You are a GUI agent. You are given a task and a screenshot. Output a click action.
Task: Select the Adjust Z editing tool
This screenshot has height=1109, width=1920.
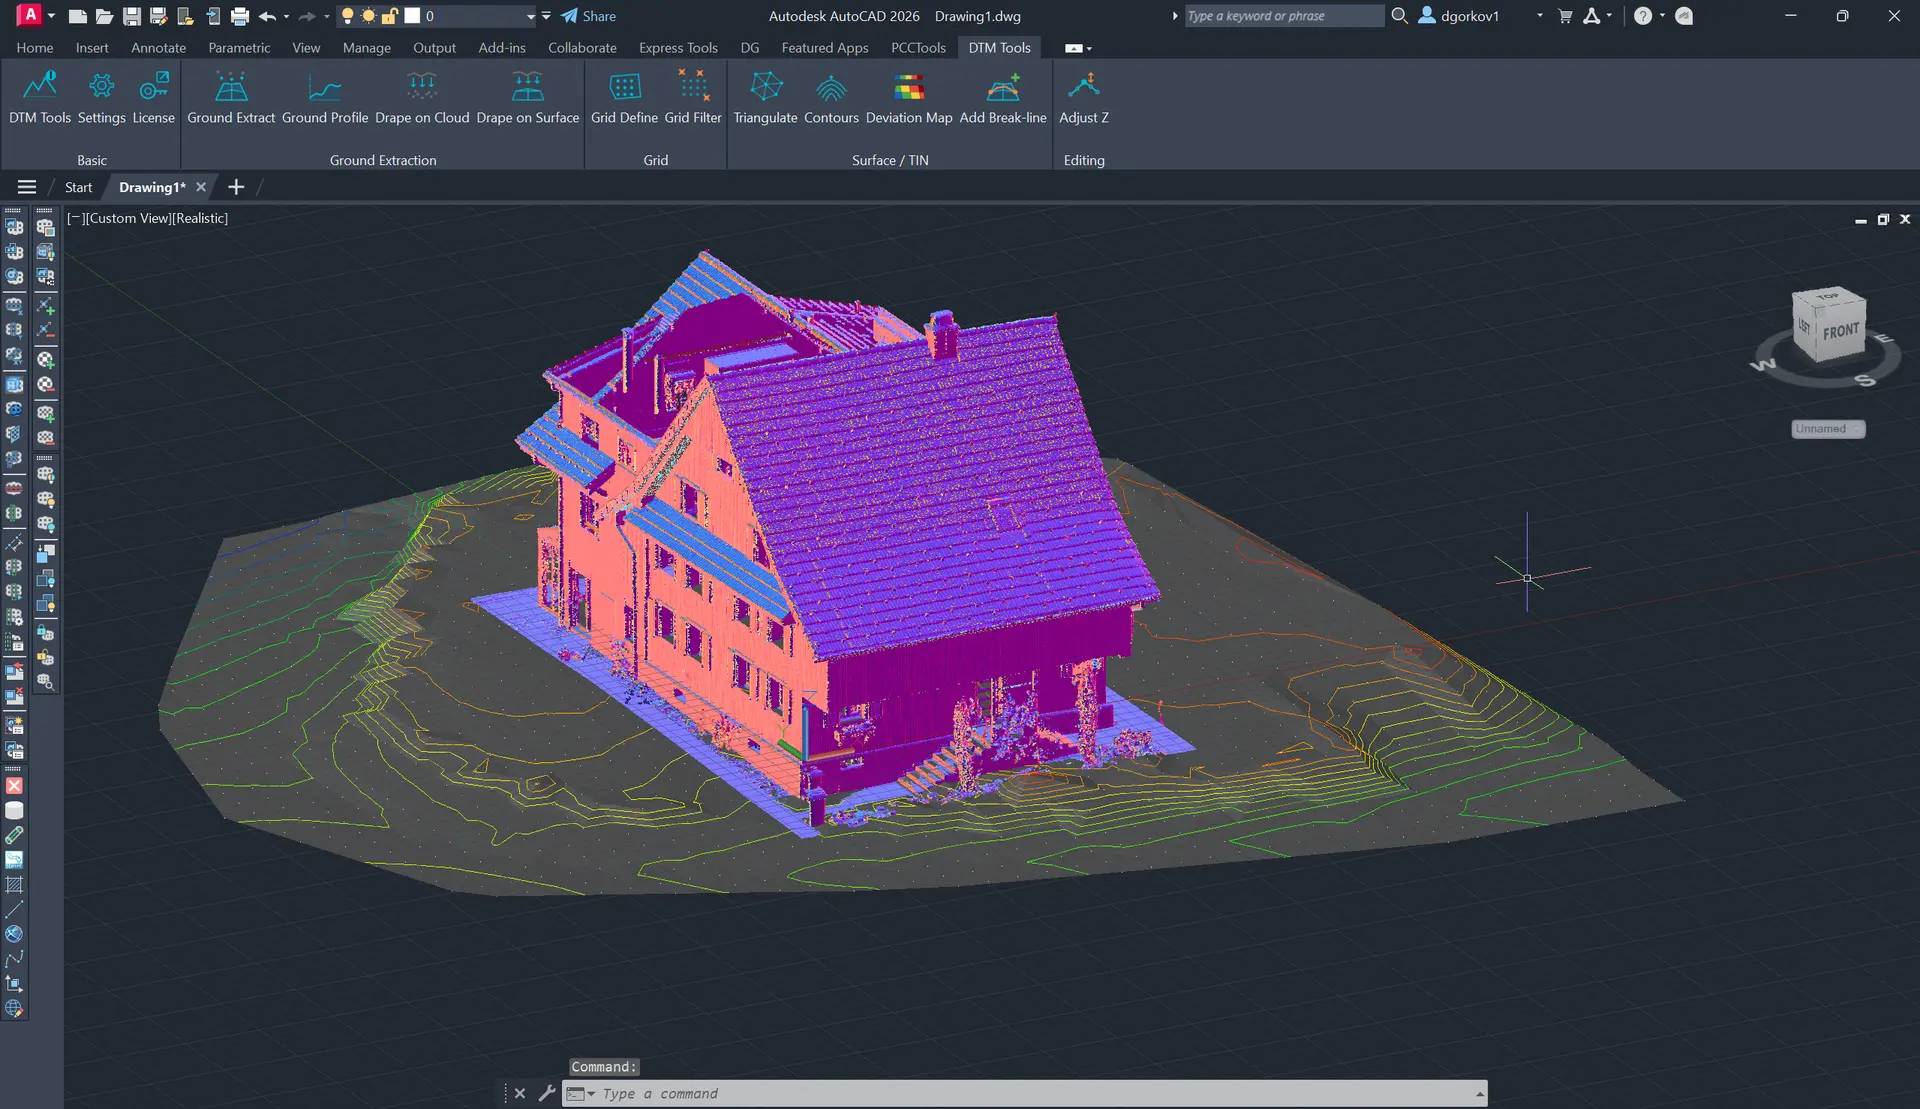(x=1084, y=98)
